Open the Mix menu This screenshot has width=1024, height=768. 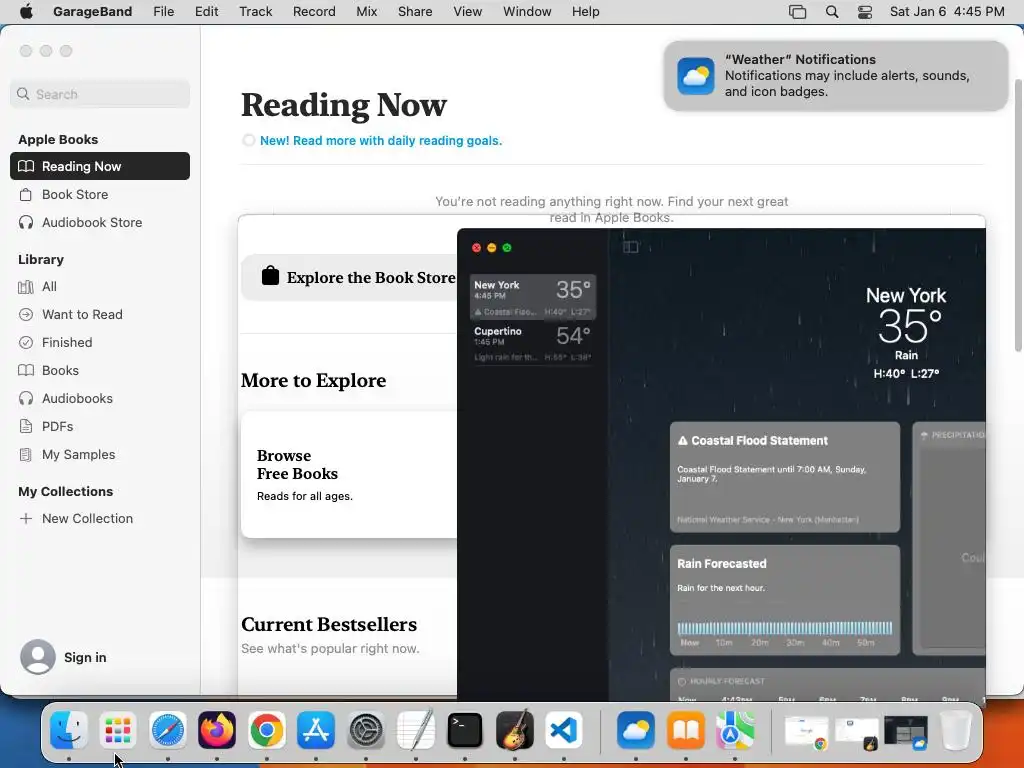coord(366,12)
